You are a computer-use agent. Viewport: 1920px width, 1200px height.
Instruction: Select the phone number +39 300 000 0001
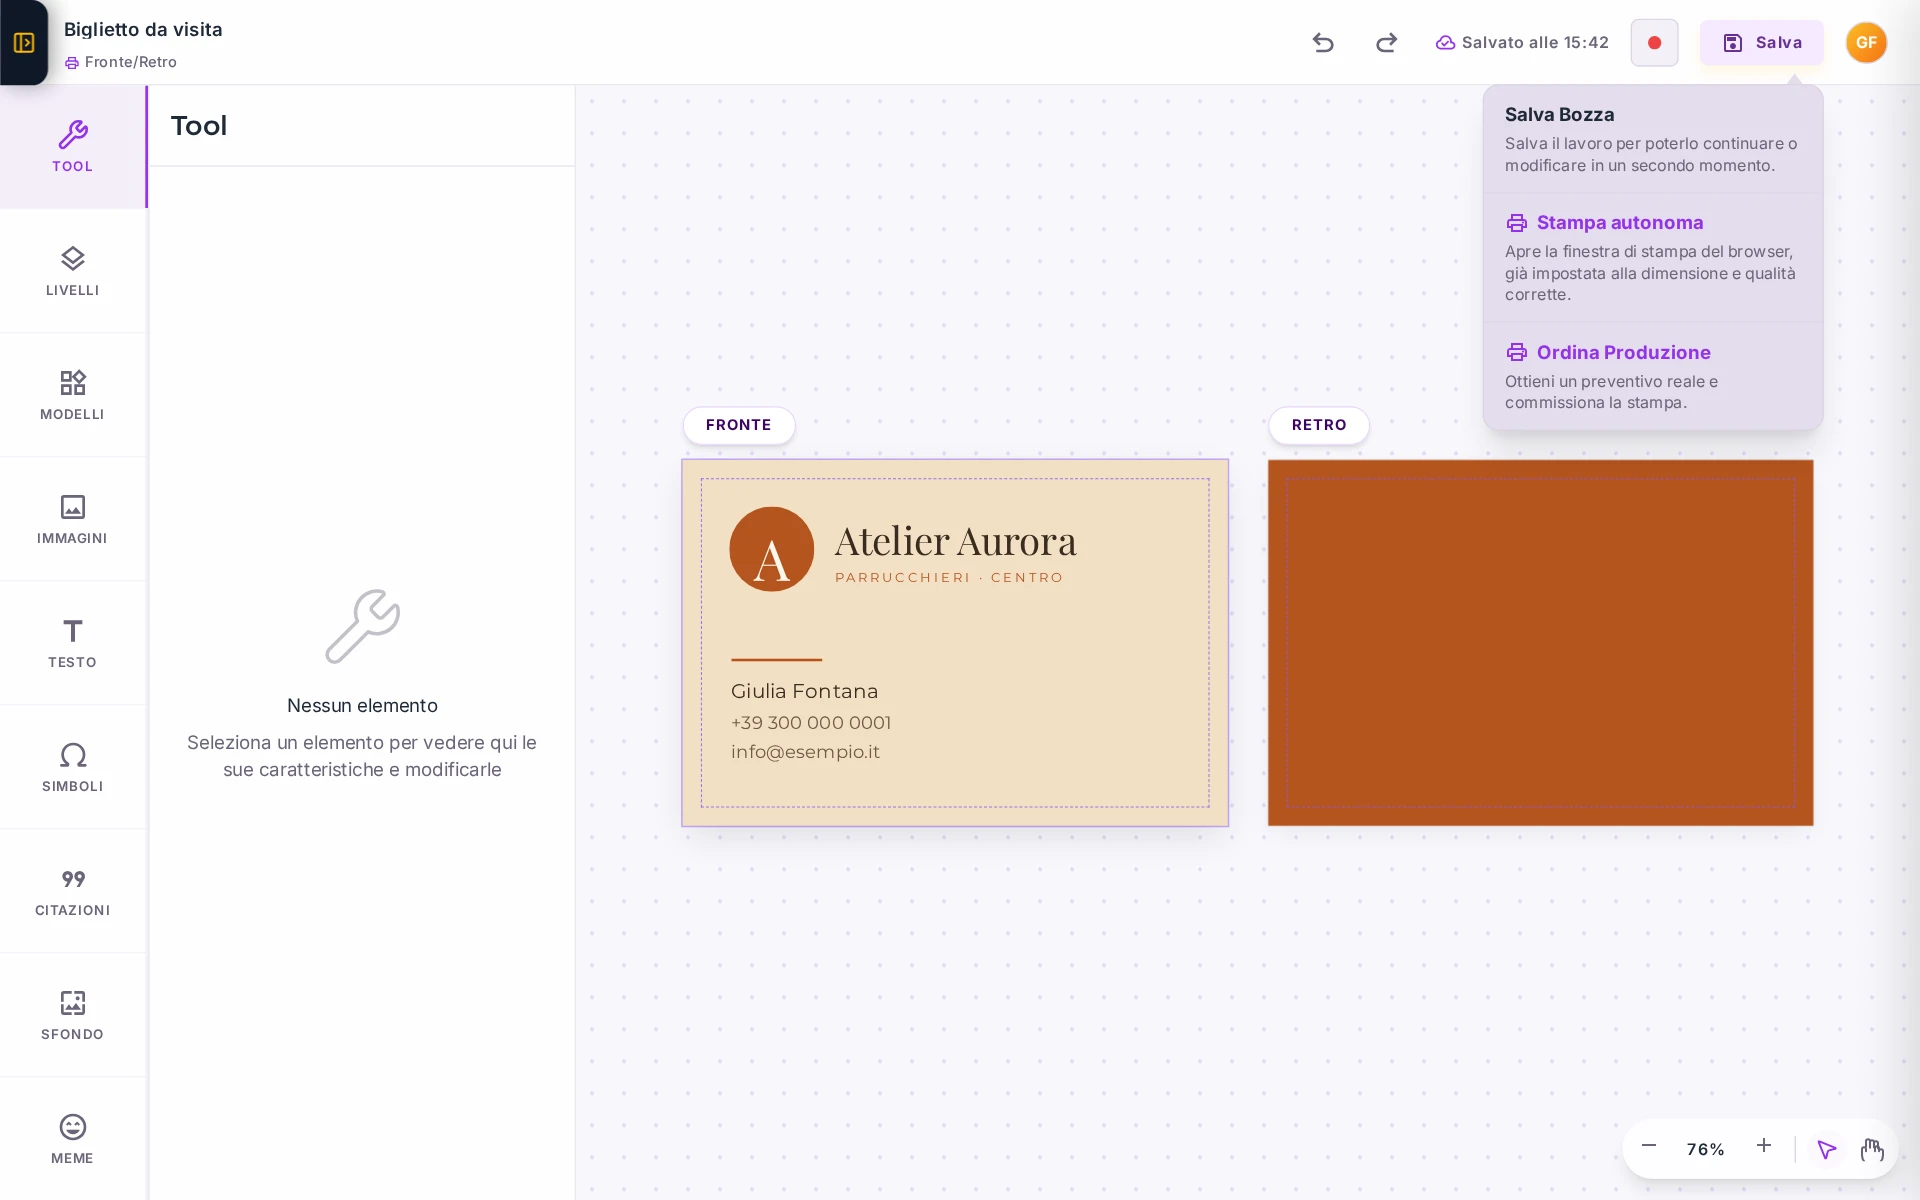(x=810, y=722)
